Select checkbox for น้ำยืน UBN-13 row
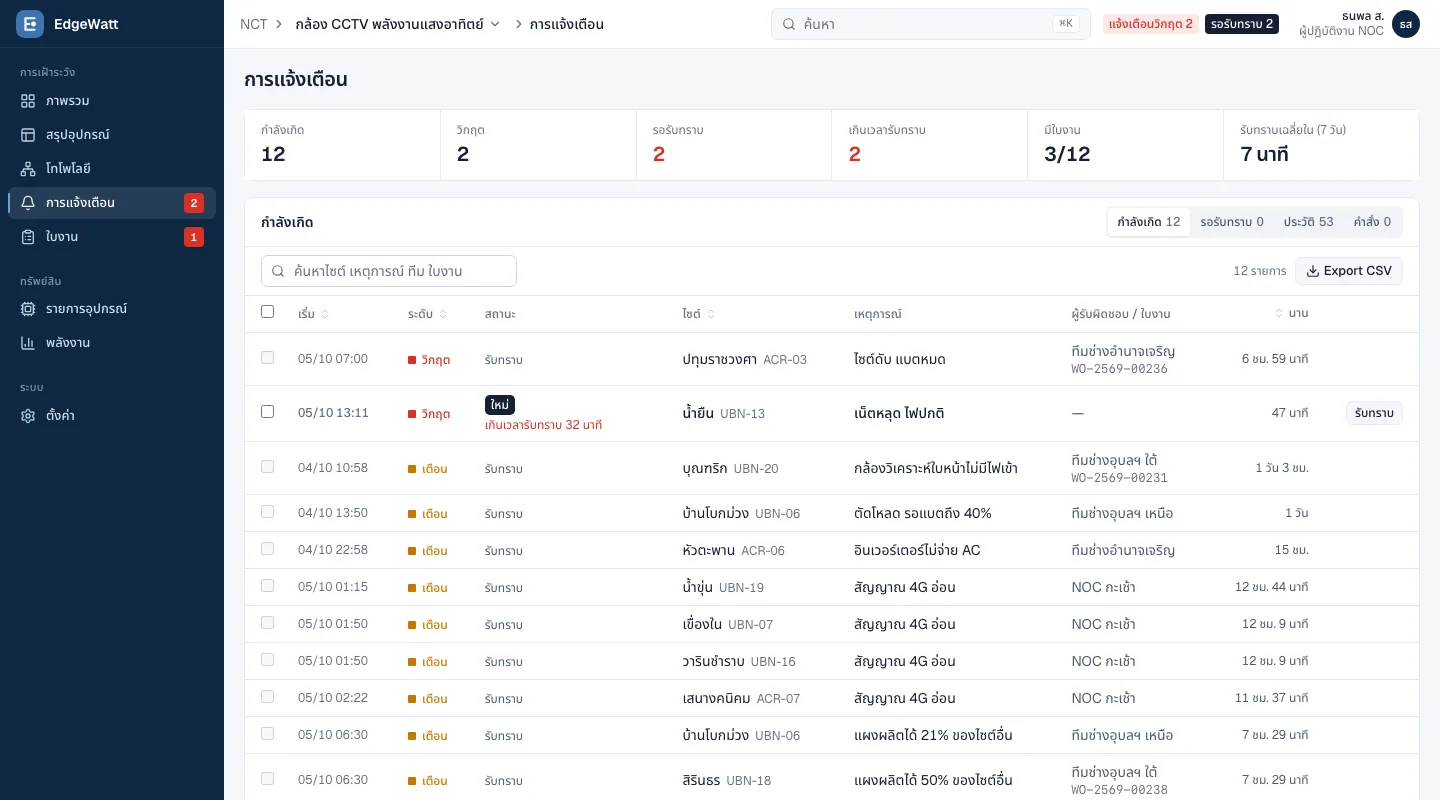This screenshot has height=800, width=1440. point(267,411)
